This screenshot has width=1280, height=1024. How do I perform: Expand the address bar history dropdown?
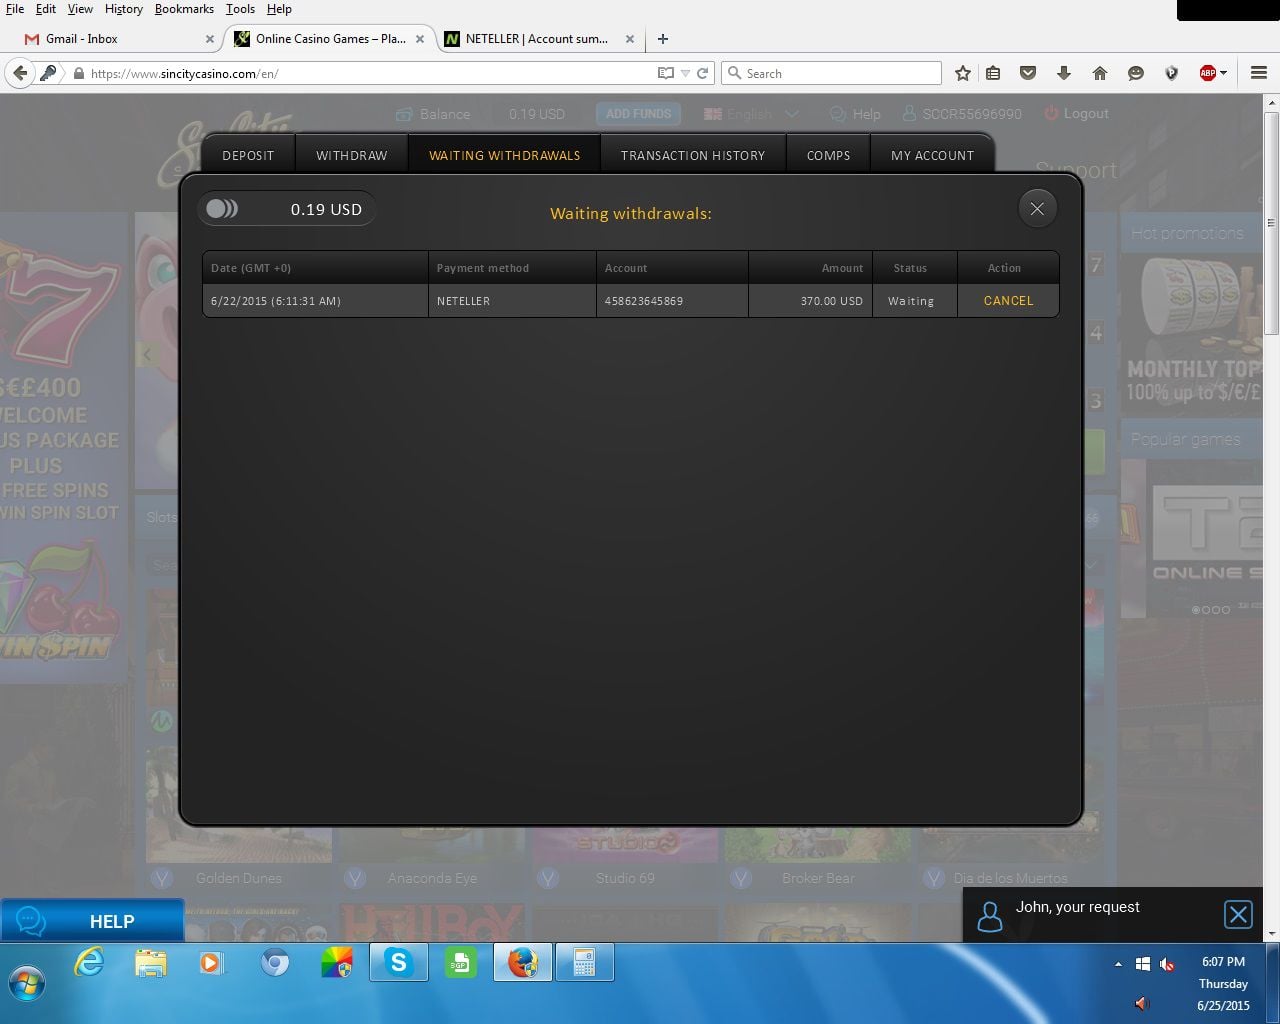coord(685,73)
